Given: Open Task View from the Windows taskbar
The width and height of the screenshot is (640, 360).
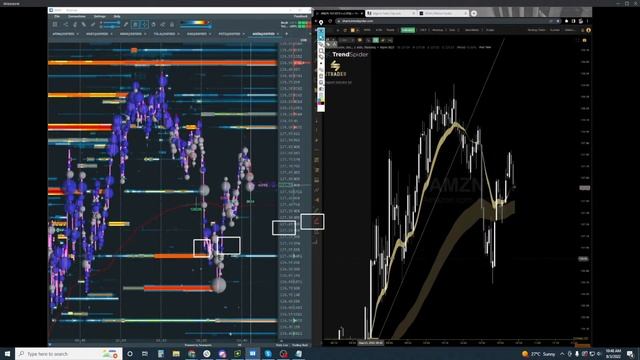Looking at the screenshot, I should tap(145, 353).
